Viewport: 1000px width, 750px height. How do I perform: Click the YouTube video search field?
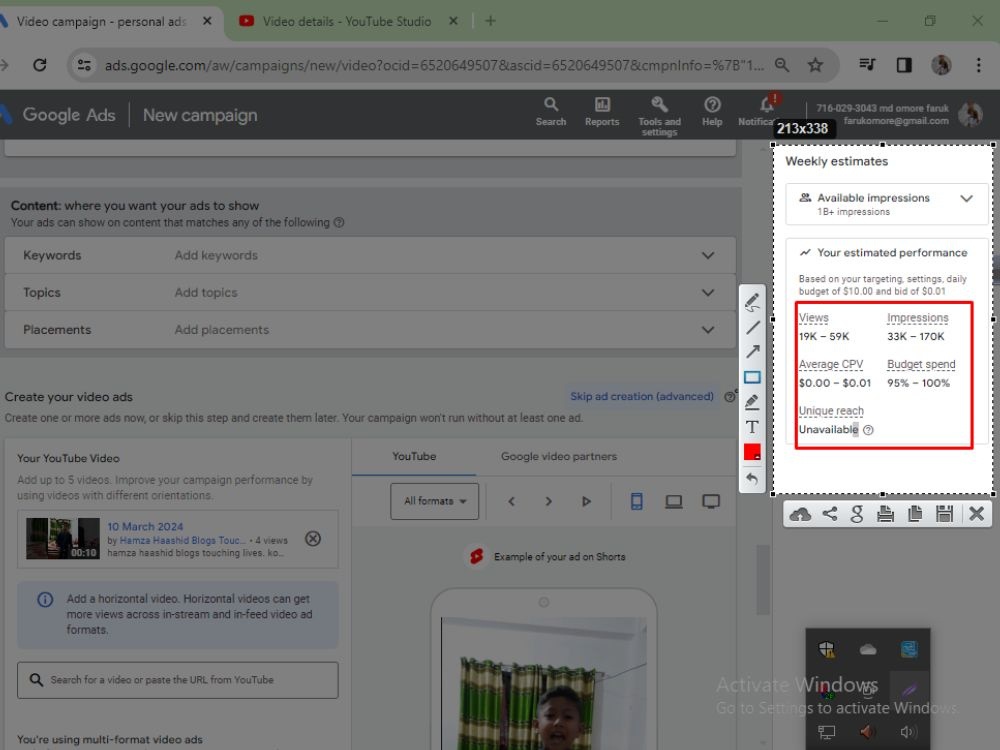(177, 680)
